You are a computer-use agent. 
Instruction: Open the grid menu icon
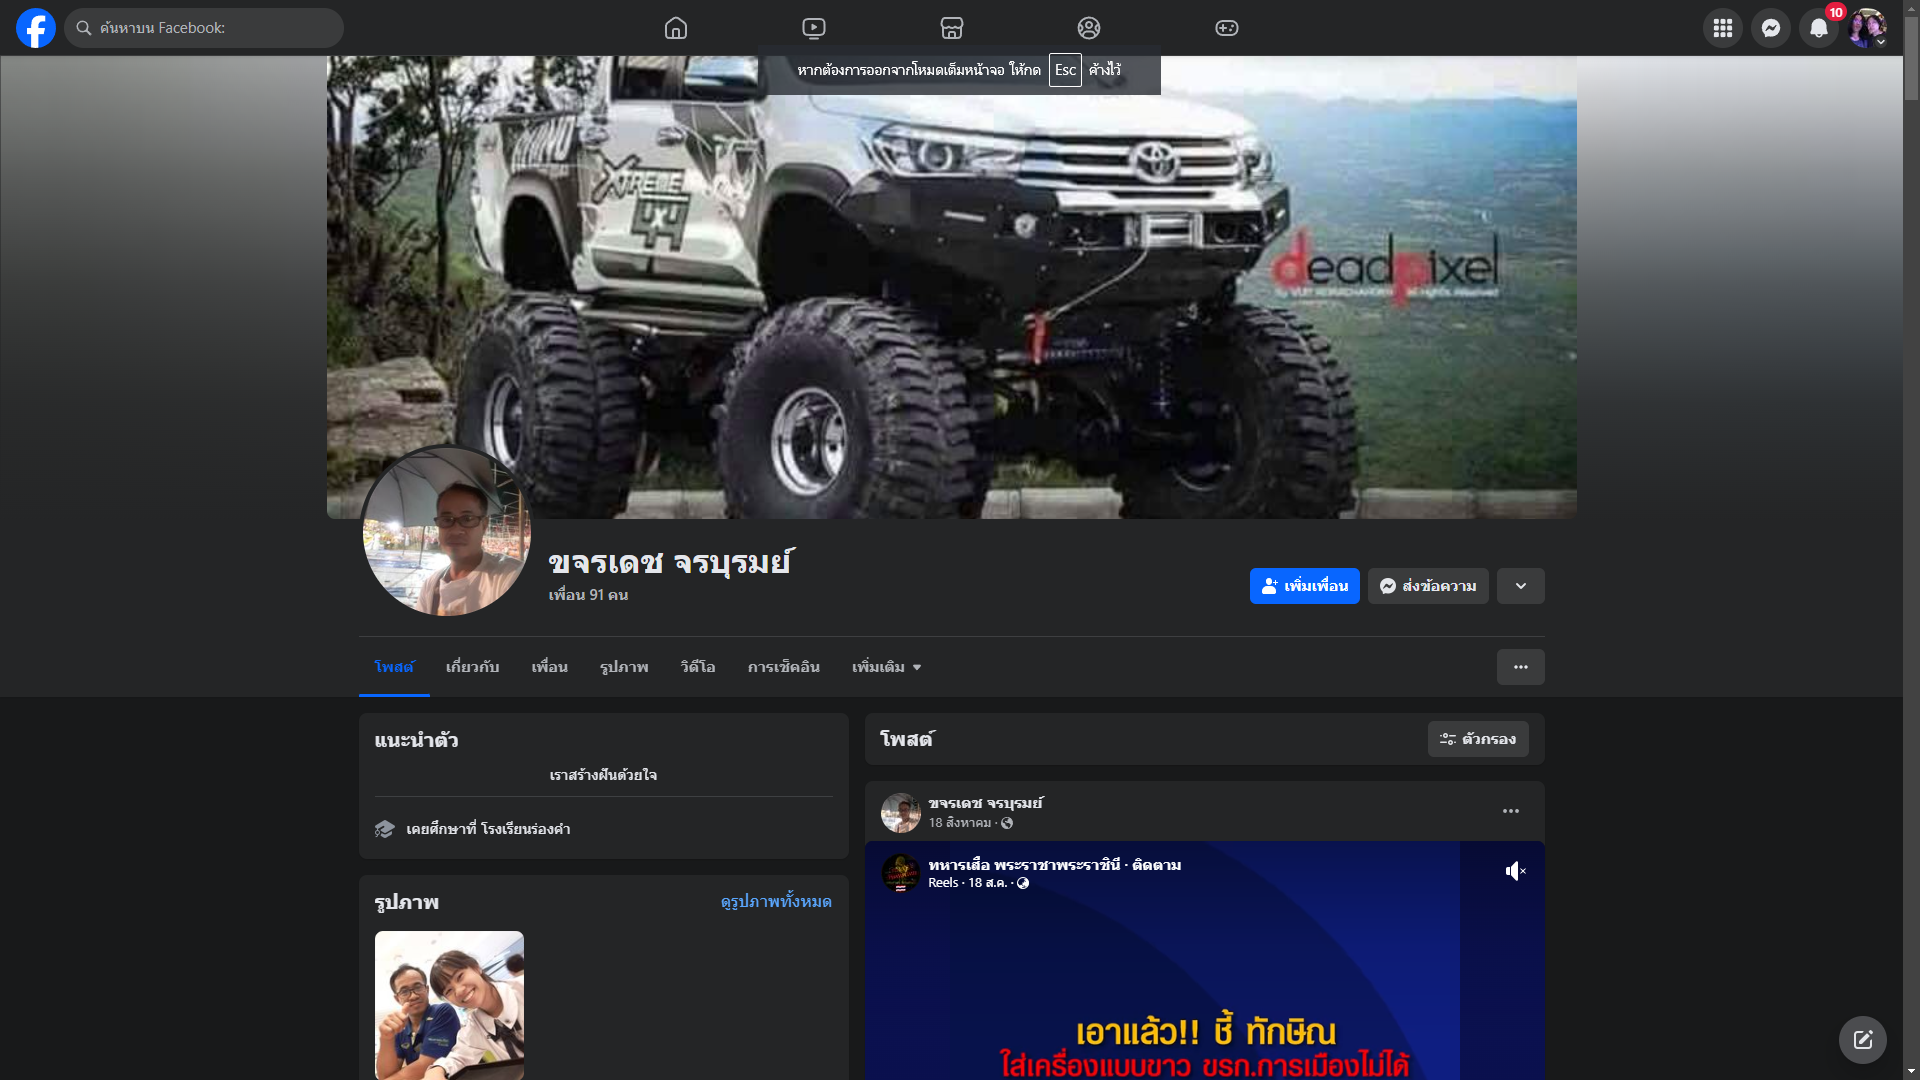1722,28
